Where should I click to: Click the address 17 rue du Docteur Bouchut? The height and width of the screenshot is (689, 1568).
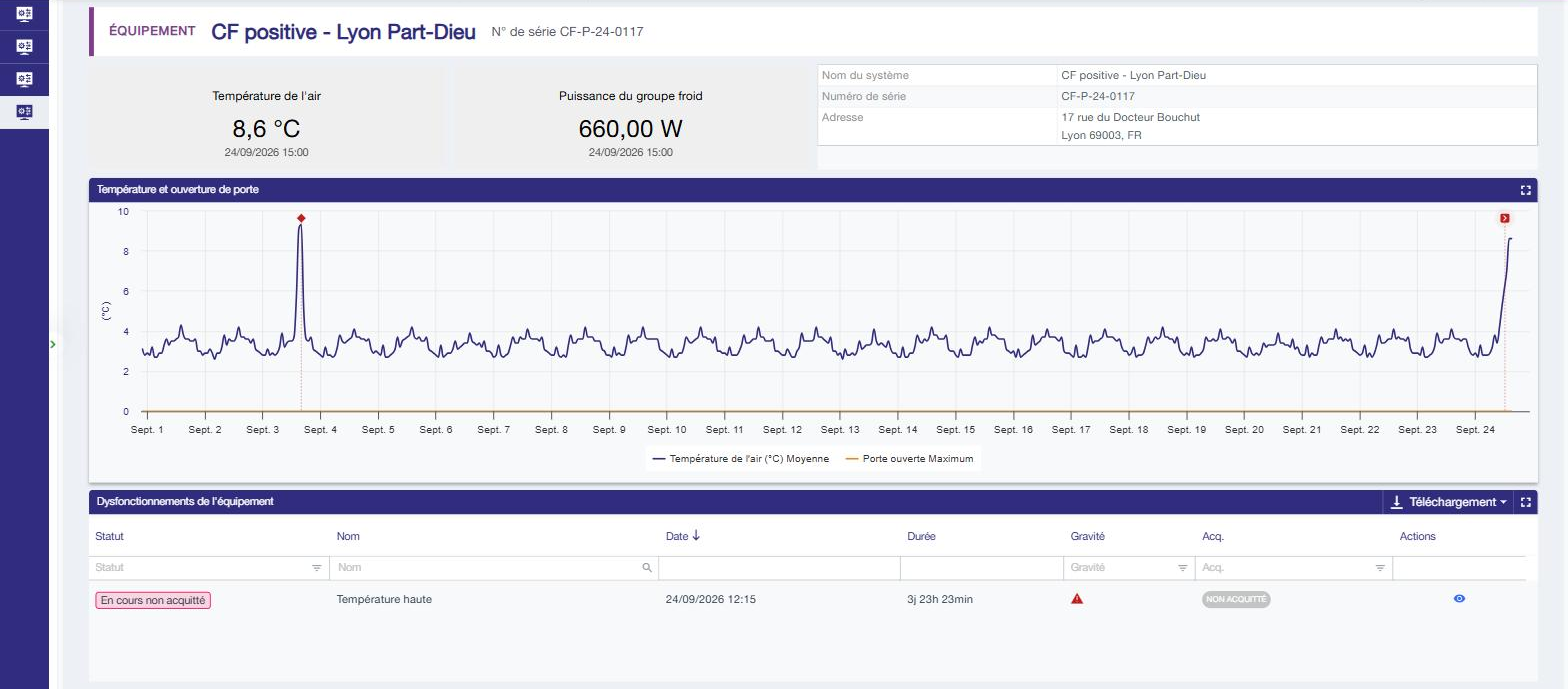coord(1130,117)
